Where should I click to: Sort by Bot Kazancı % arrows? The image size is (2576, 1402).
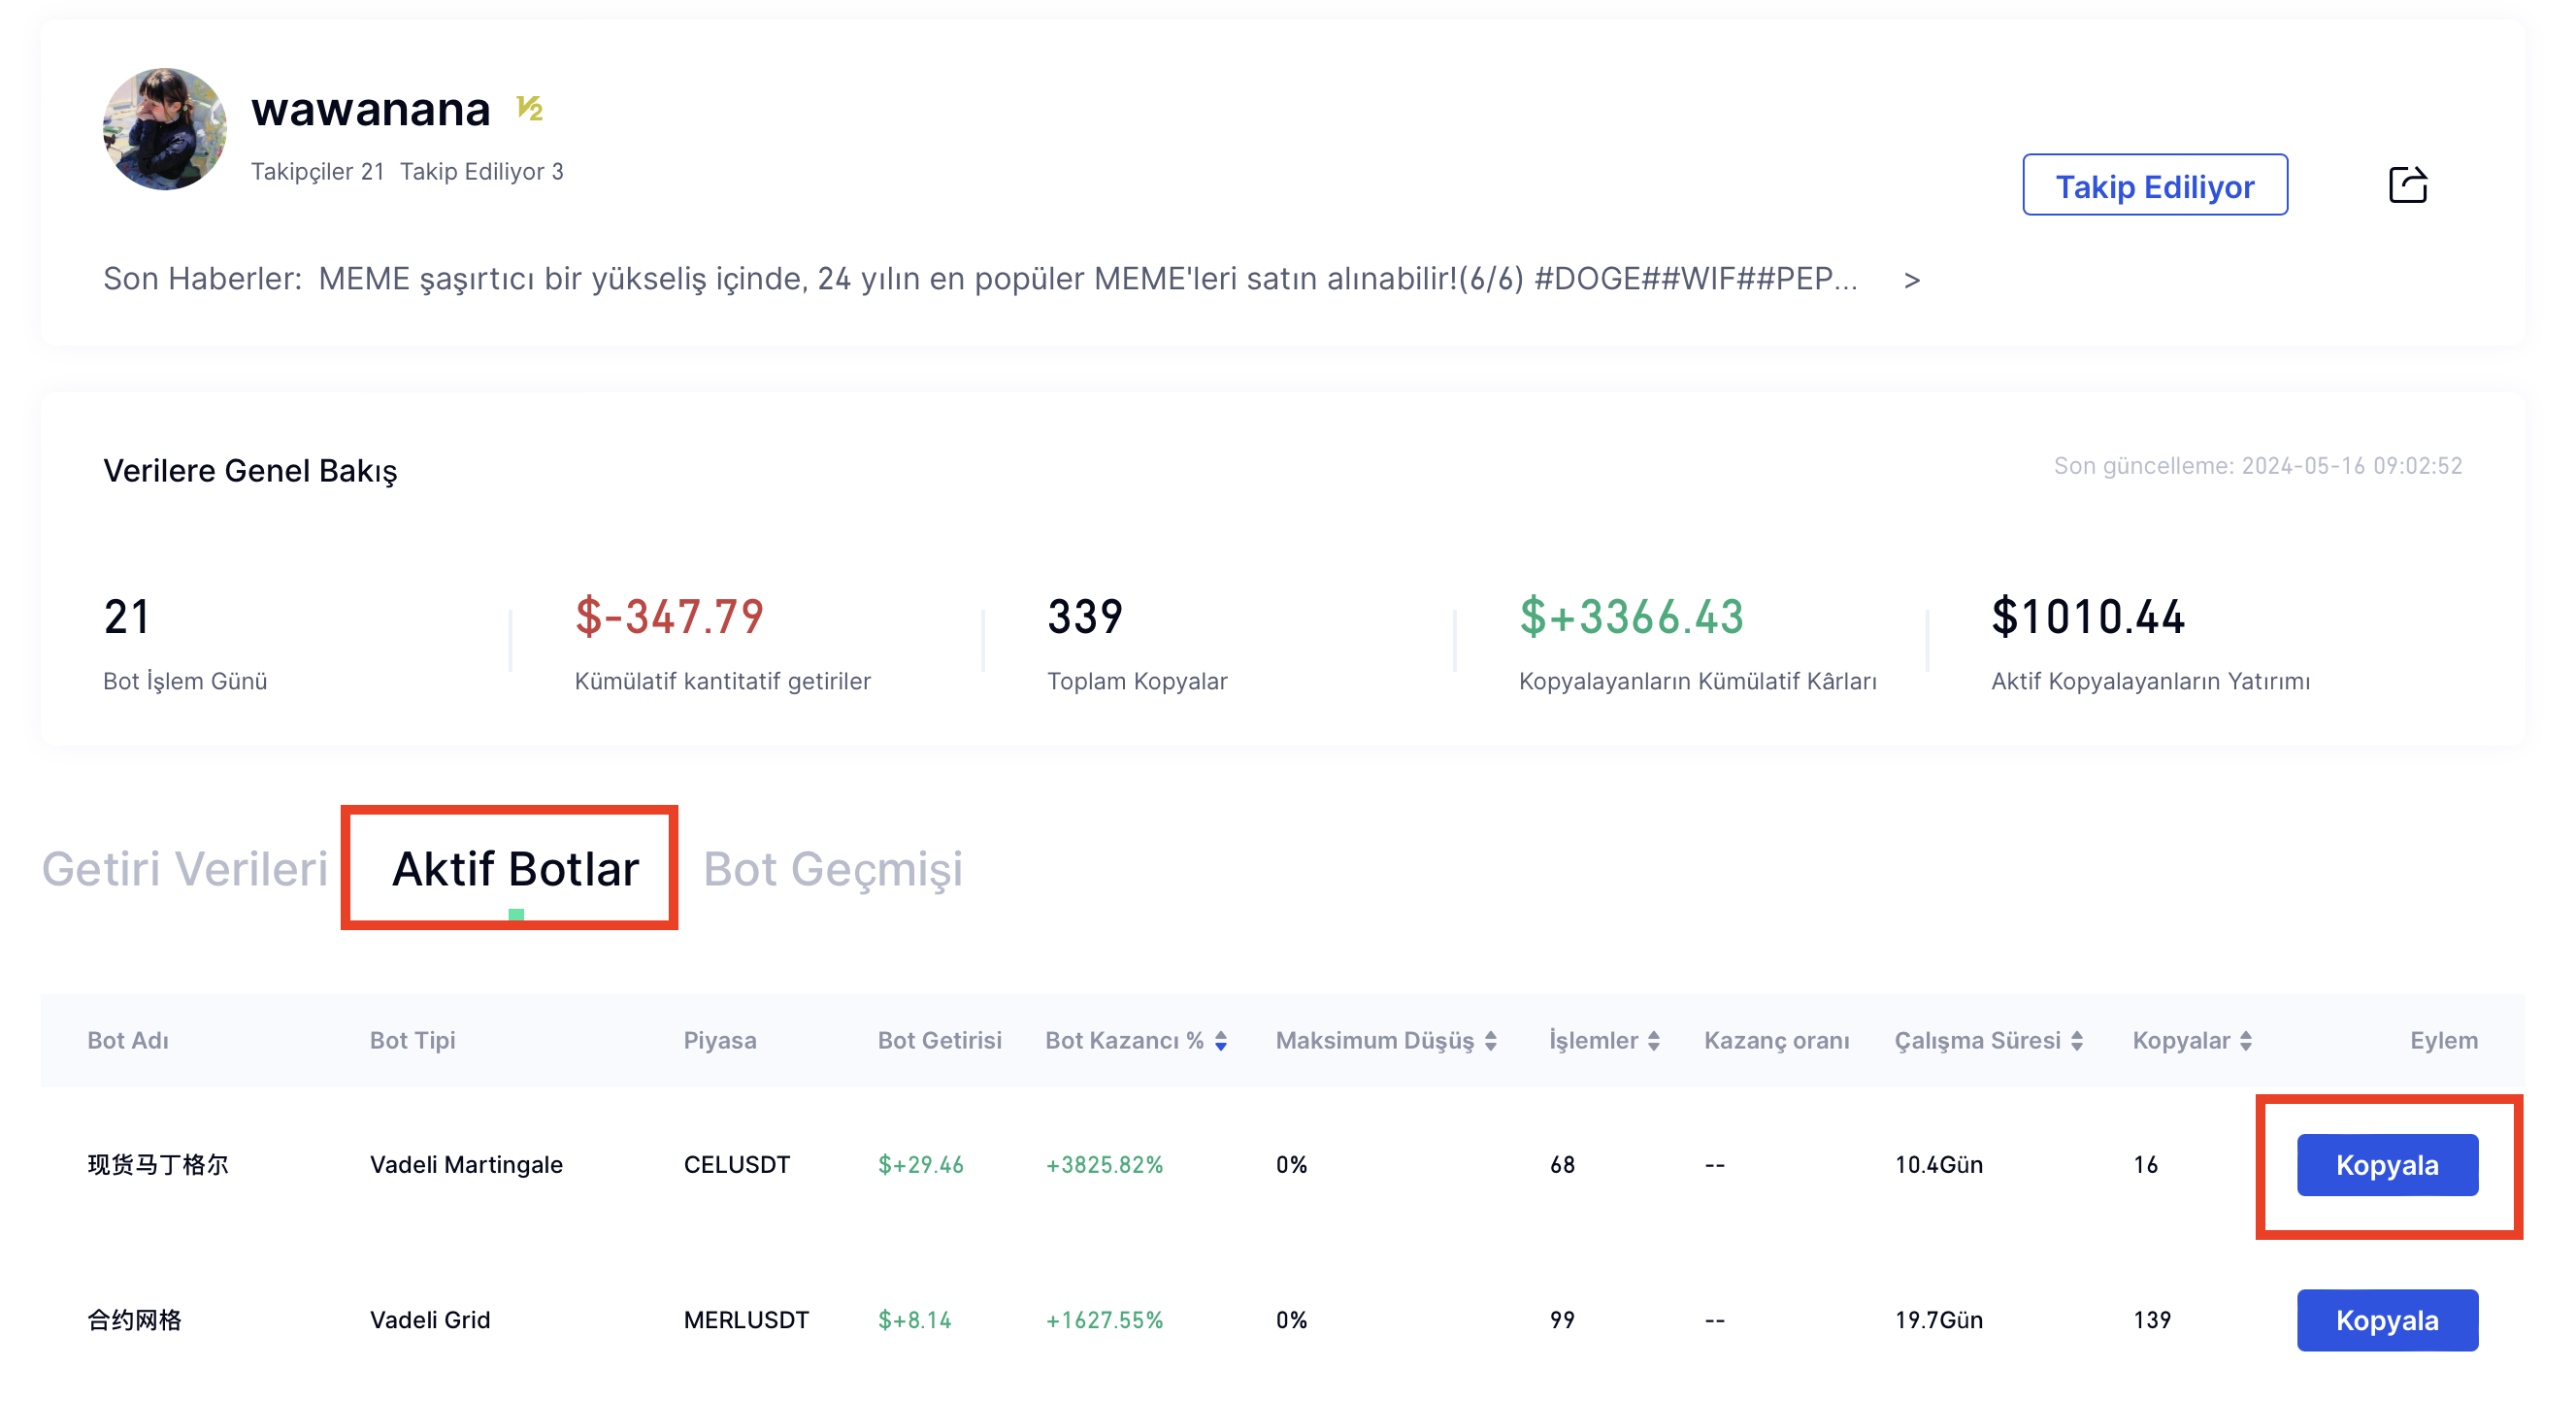1221,1040
